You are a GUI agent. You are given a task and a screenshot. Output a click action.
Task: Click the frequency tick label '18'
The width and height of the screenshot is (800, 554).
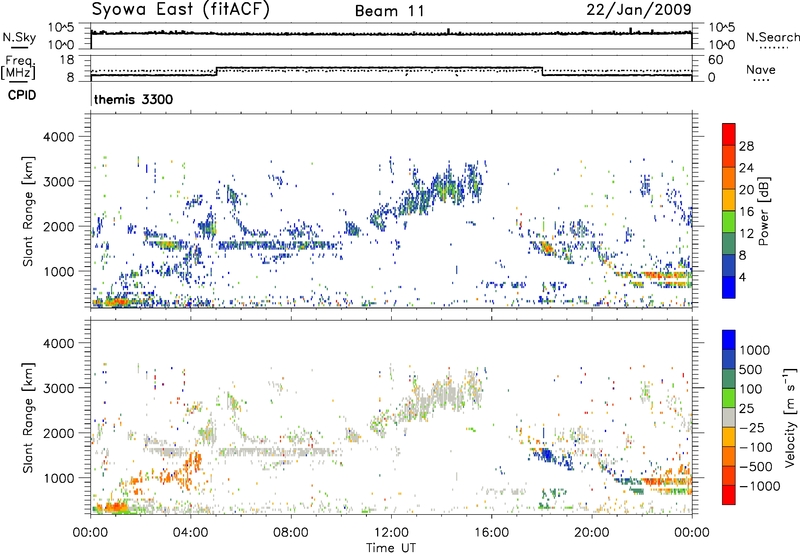pos(66,60)
